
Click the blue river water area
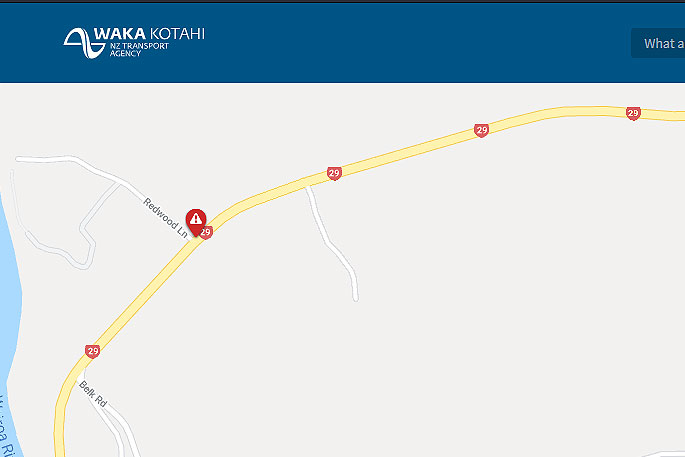coord(9,306)
